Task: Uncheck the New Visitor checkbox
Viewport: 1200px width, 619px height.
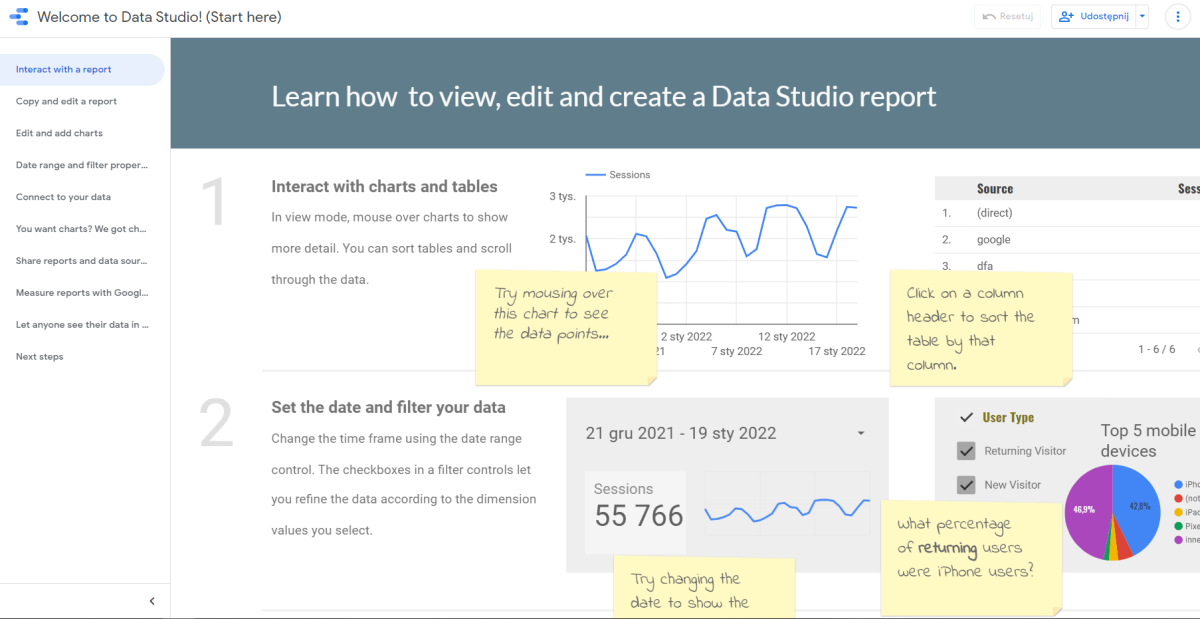Action: pyautogui.click(x=966, y=484)
